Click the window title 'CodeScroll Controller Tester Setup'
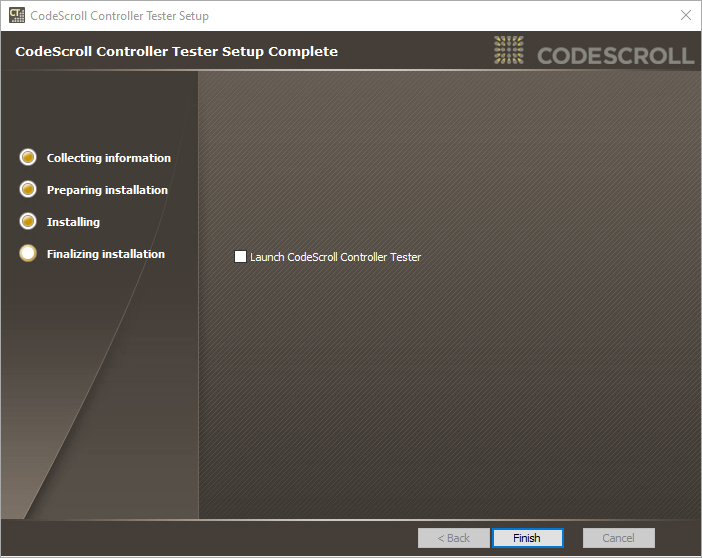The height and width of the screenshot is (558, 702). point(120,16)
